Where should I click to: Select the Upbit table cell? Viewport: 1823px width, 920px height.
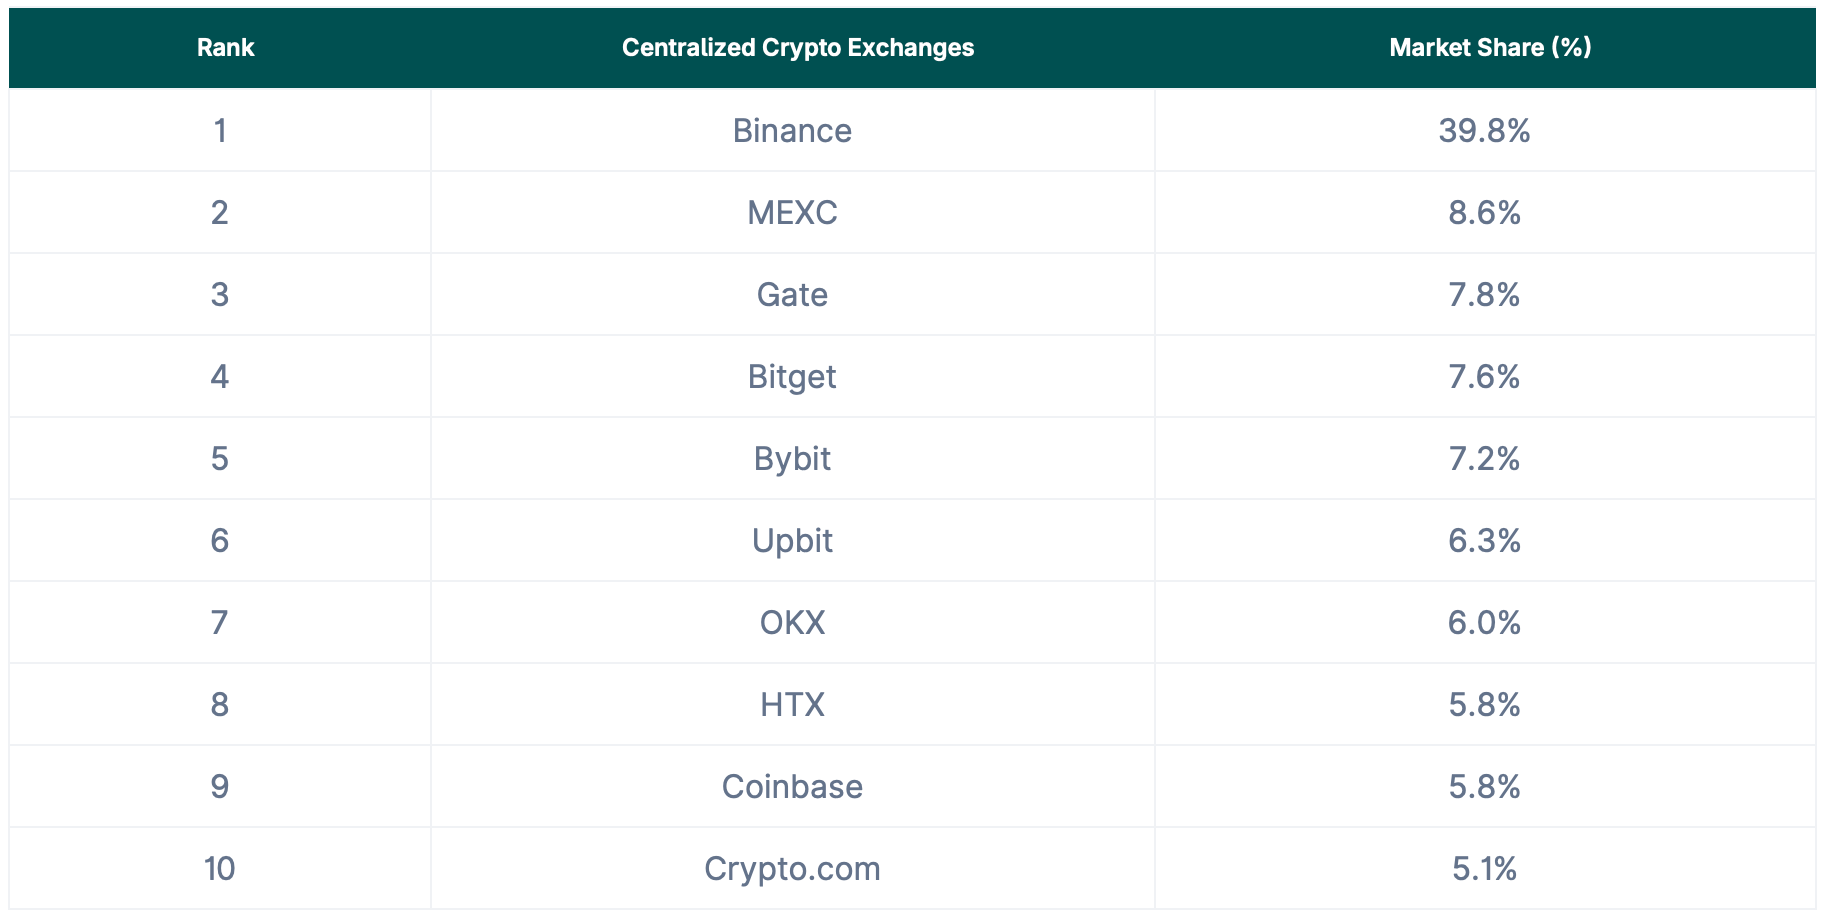click(792, 541)
